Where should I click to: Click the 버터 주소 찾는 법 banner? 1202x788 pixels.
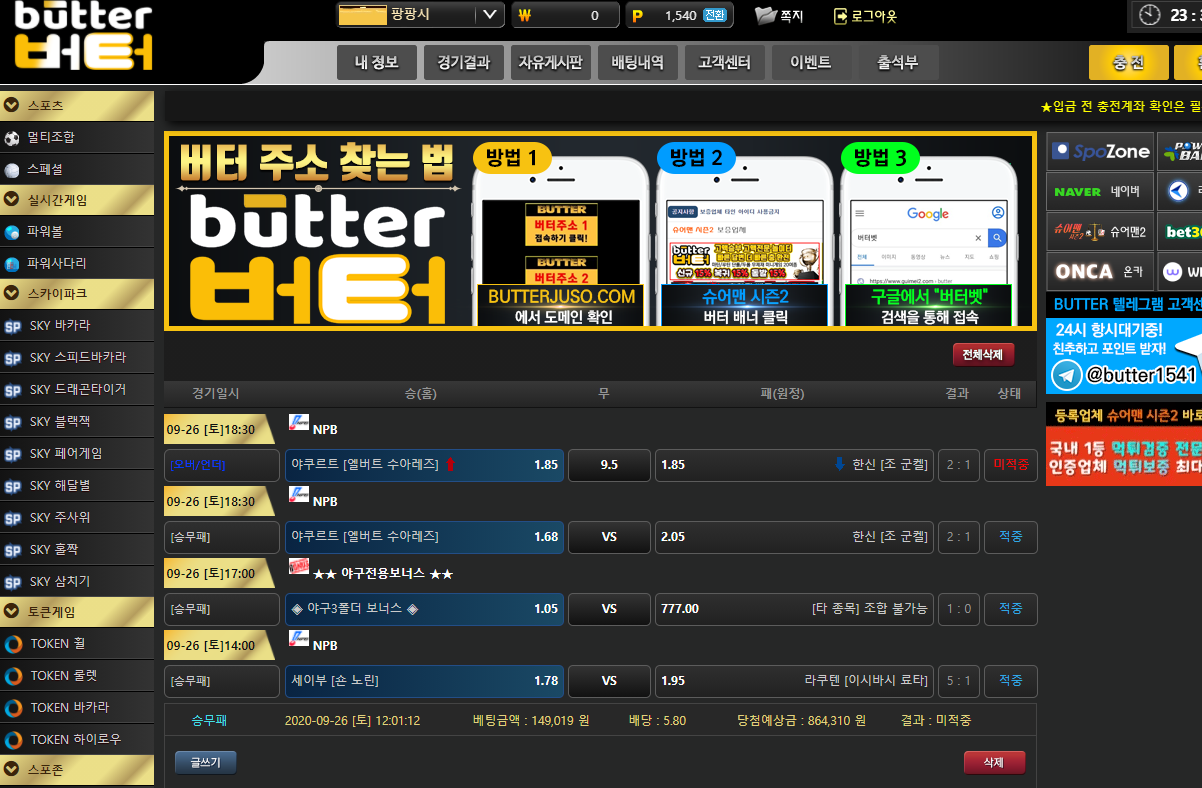point(600,231)
